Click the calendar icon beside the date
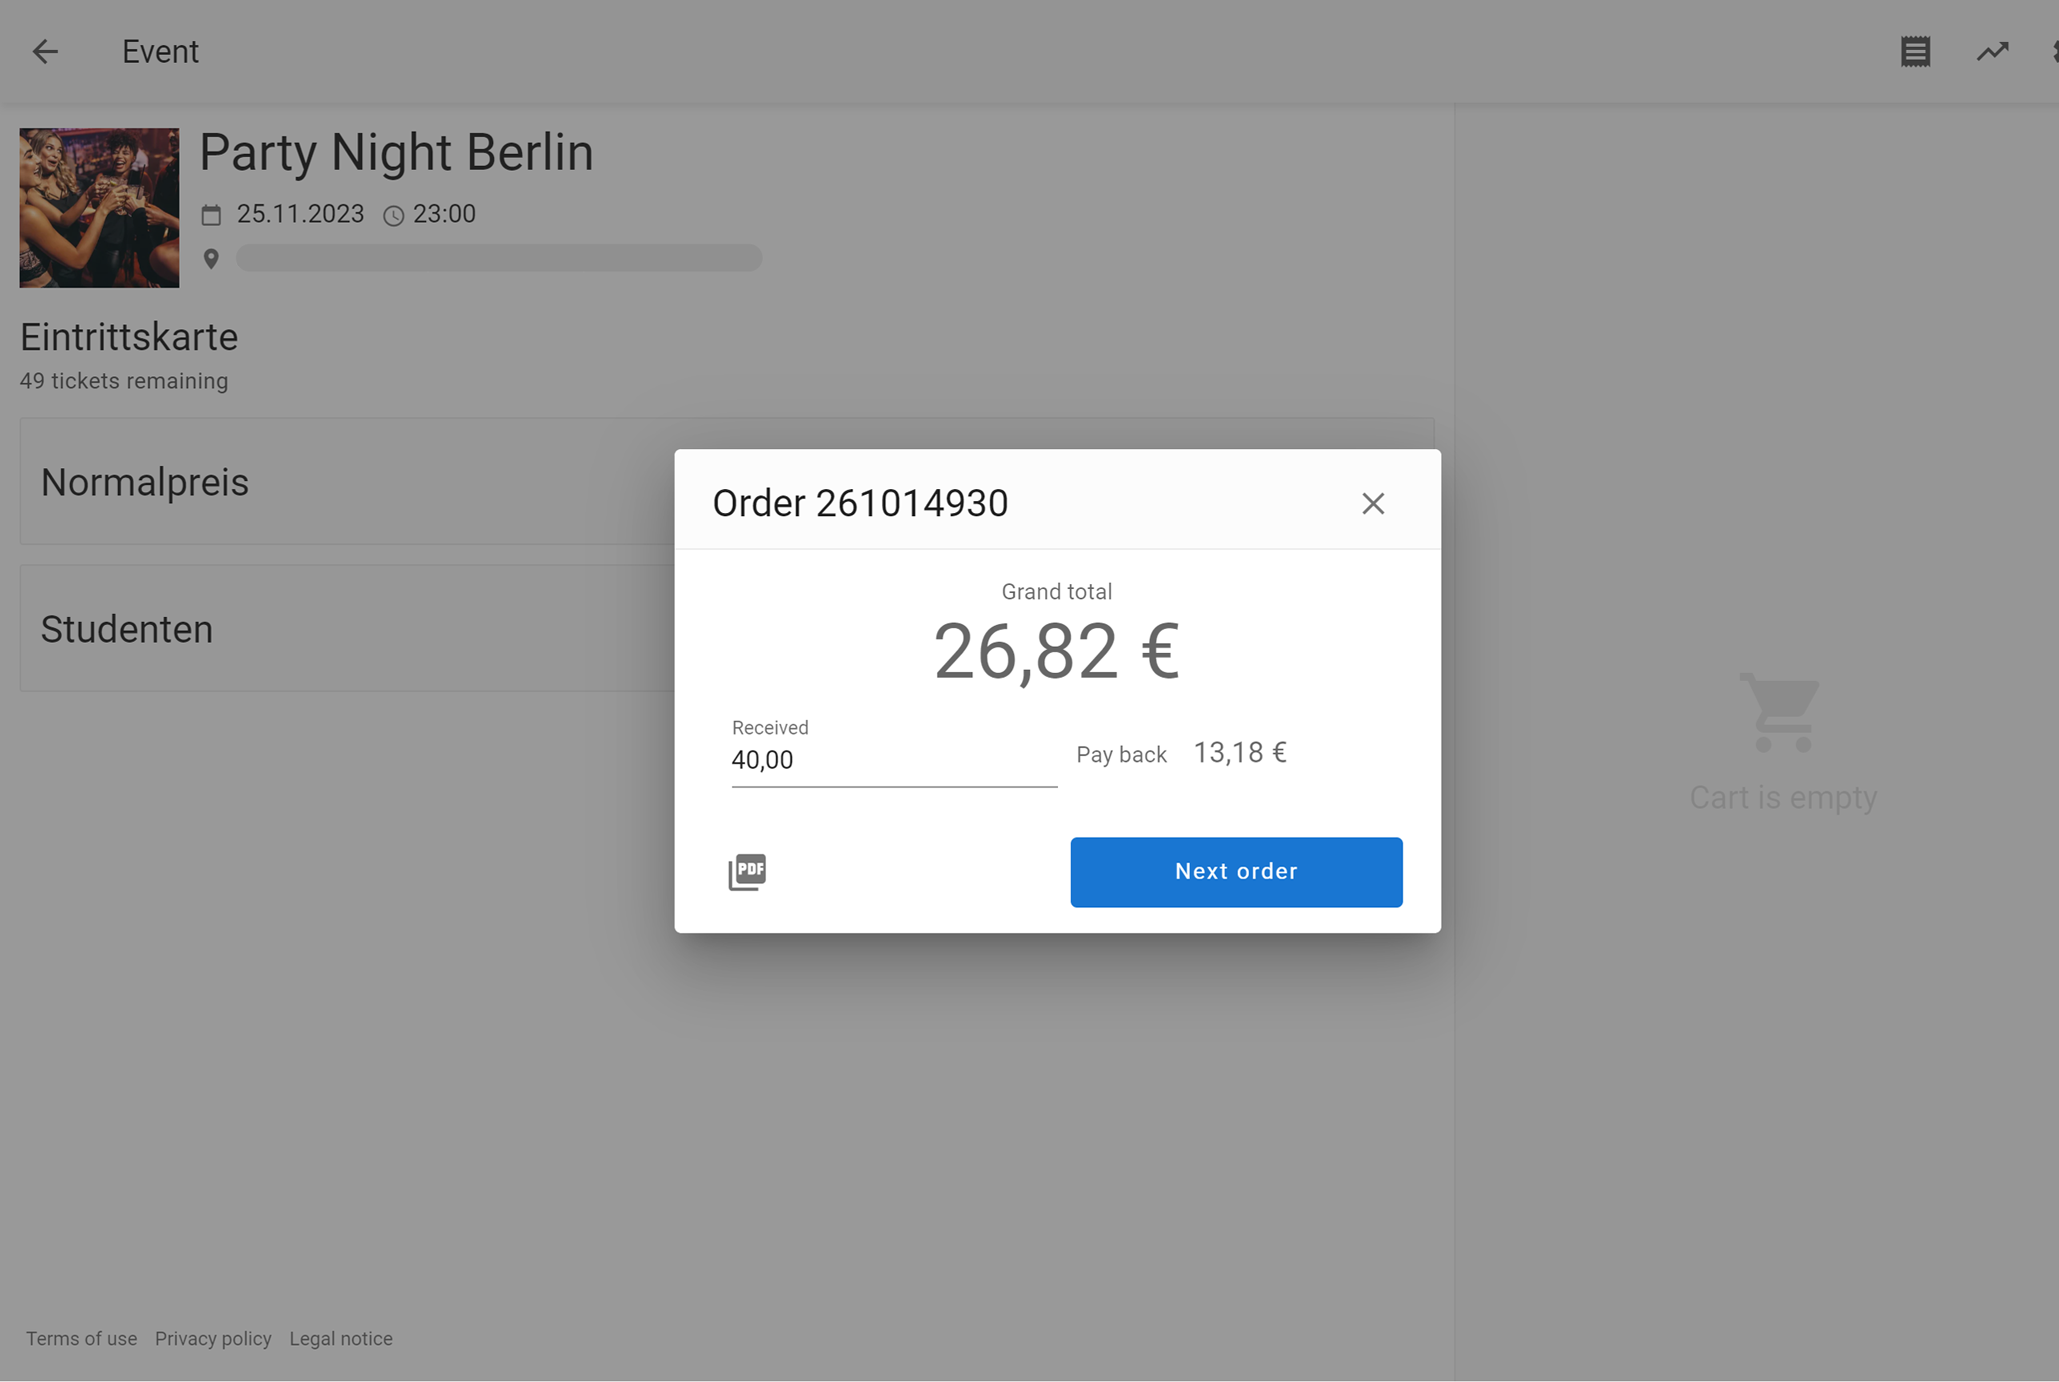 (x=211, y=215)
